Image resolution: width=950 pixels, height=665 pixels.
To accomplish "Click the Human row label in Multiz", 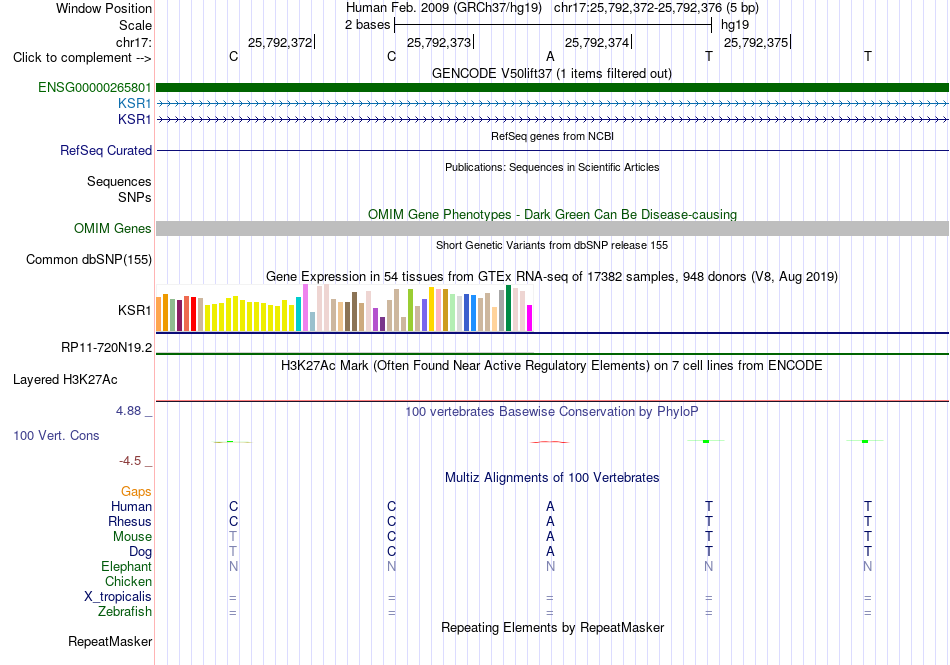I will (131, 506).
